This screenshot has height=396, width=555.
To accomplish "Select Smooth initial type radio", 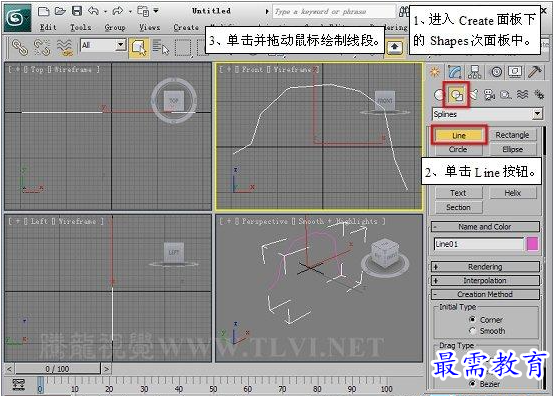I will point(472,331).
